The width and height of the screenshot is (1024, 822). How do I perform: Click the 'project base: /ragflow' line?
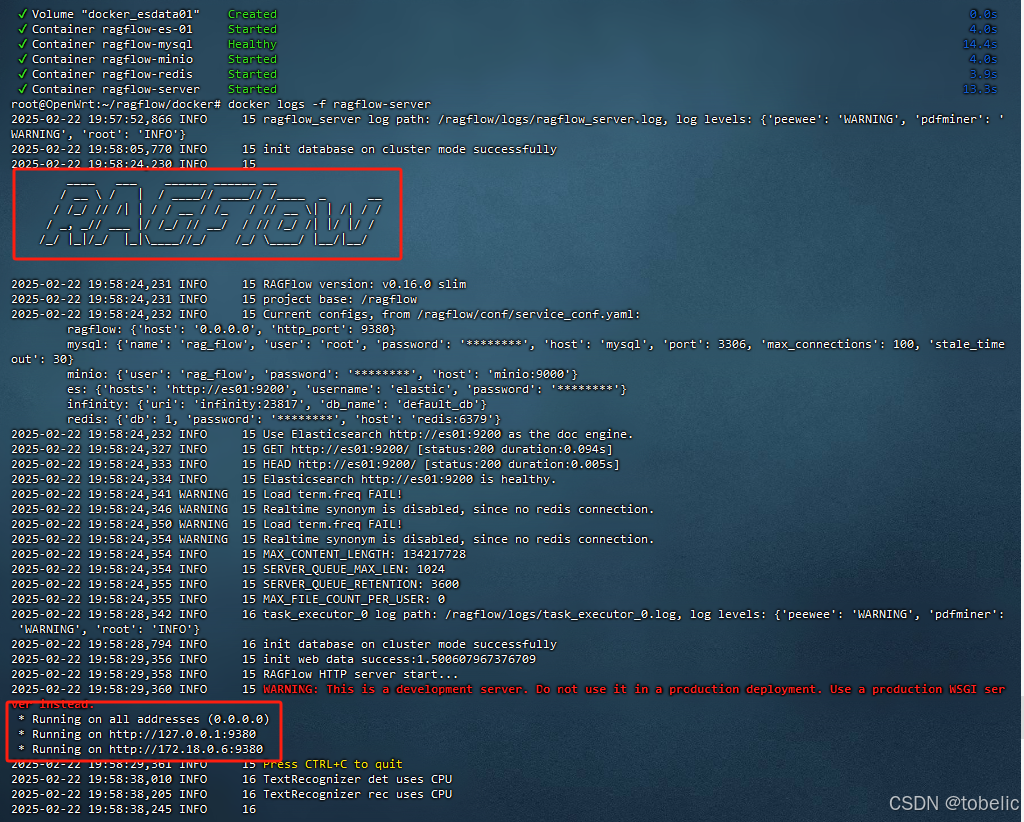tap(340, 299)
